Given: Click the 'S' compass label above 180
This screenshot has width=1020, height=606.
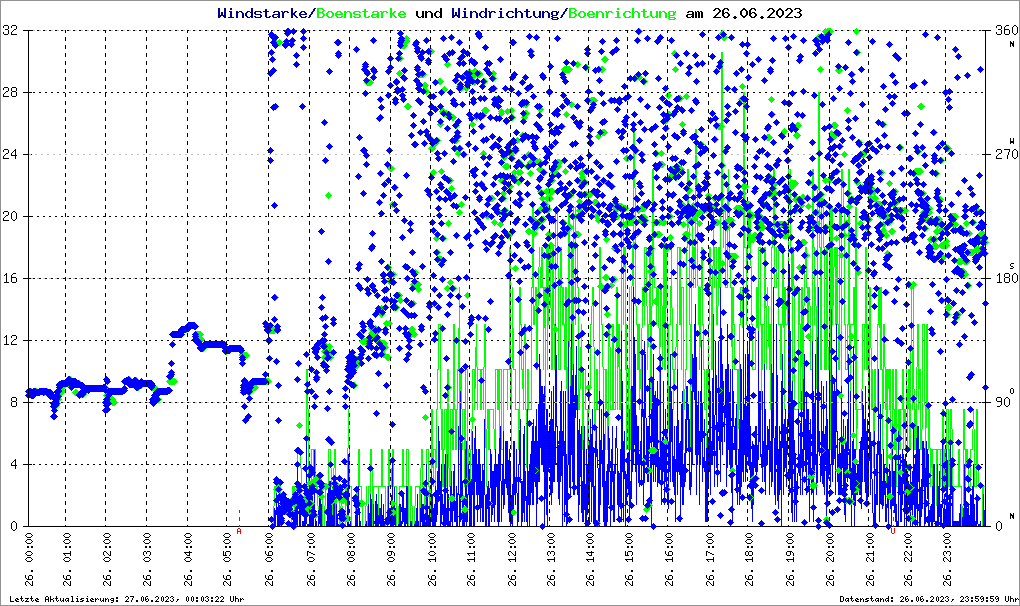Looking at the screenshot, I should coord(1012,265).
